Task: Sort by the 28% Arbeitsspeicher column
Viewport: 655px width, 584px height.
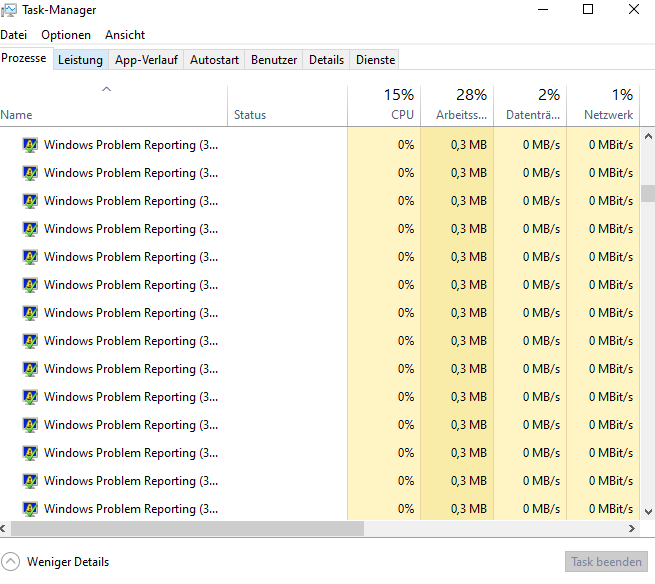Action: [x=457, y=106]
